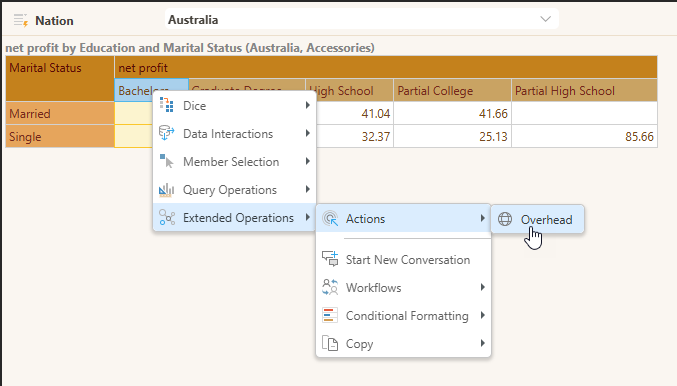Click the Overhead globe icon
The height and width of the screenshot is (386, 677).
click(x=505, y=219)
